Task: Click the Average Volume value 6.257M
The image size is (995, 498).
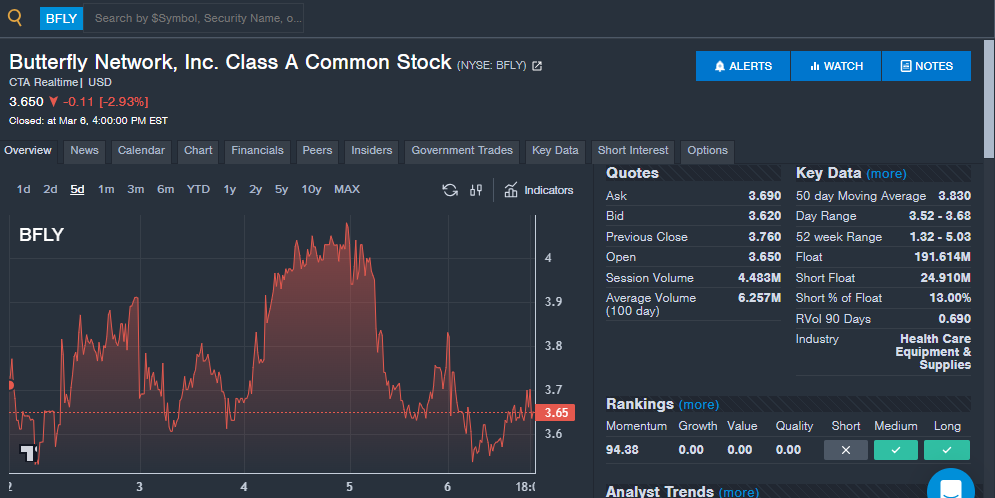Action: click(760, 298)
